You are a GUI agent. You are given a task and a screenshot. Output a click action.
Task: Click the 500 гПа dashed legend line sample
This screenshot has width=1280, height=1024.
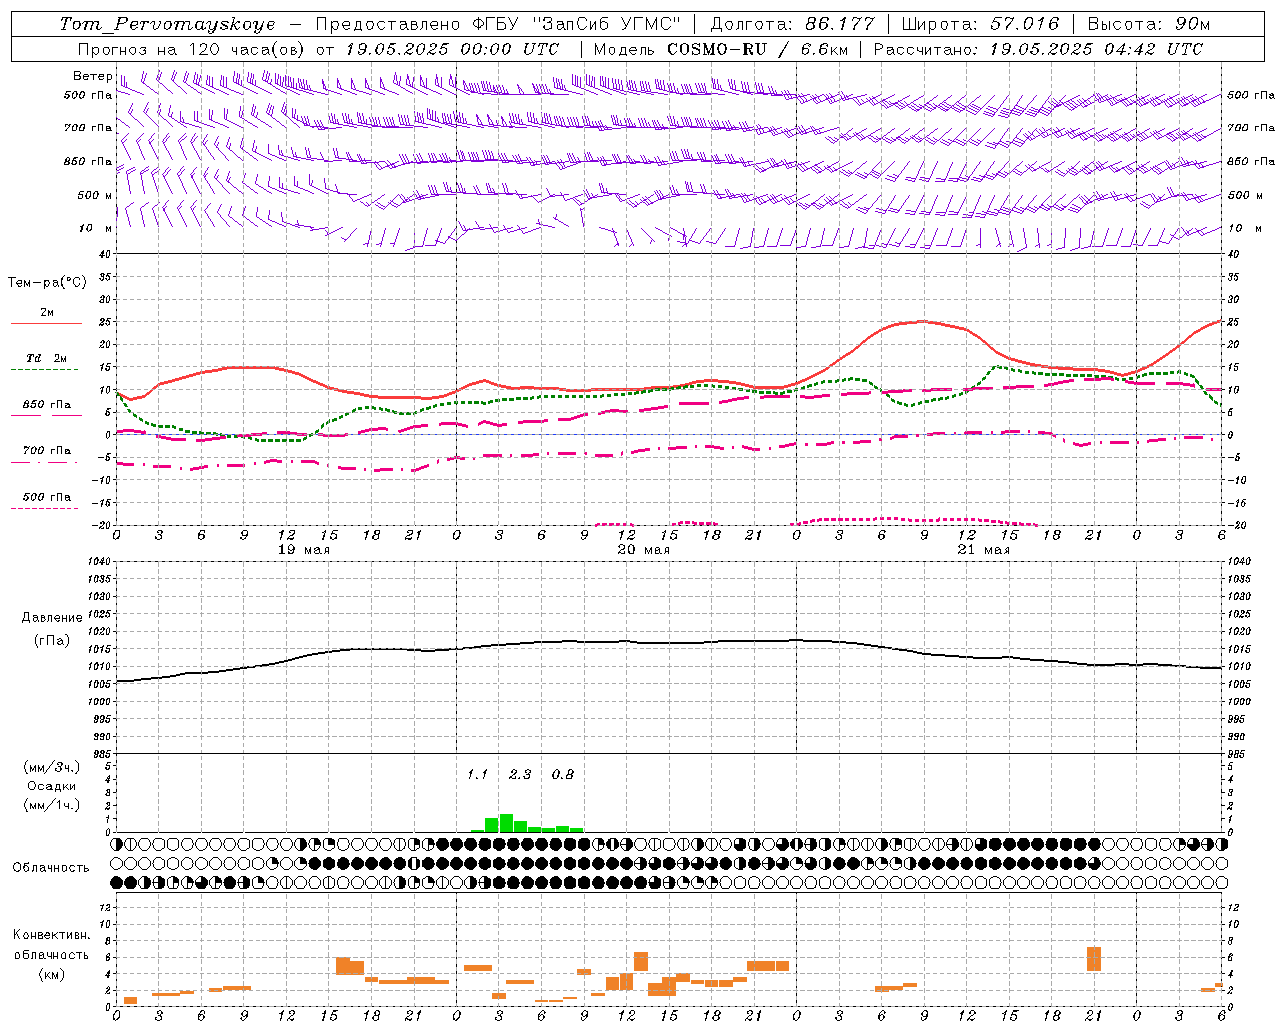tap(45, 509)
